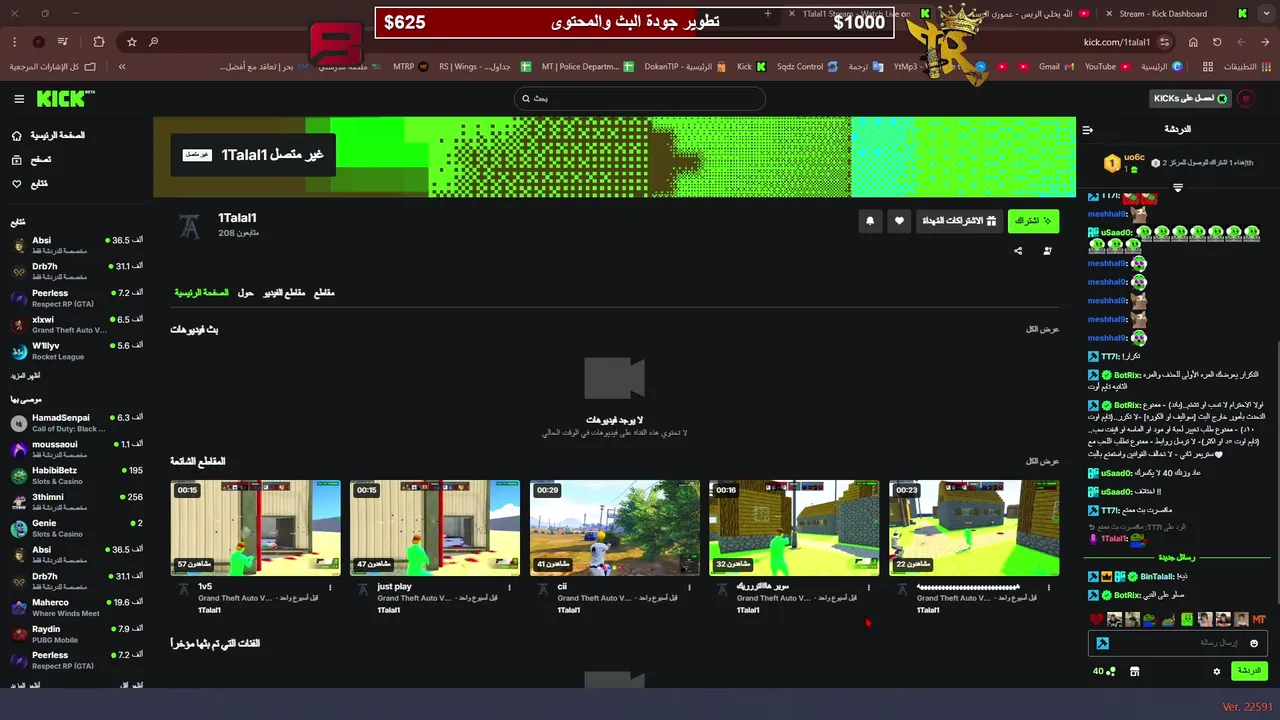Click the notification bell on 1Talal1 channel
1280x720 pixels.
click(x=870, y=221)
